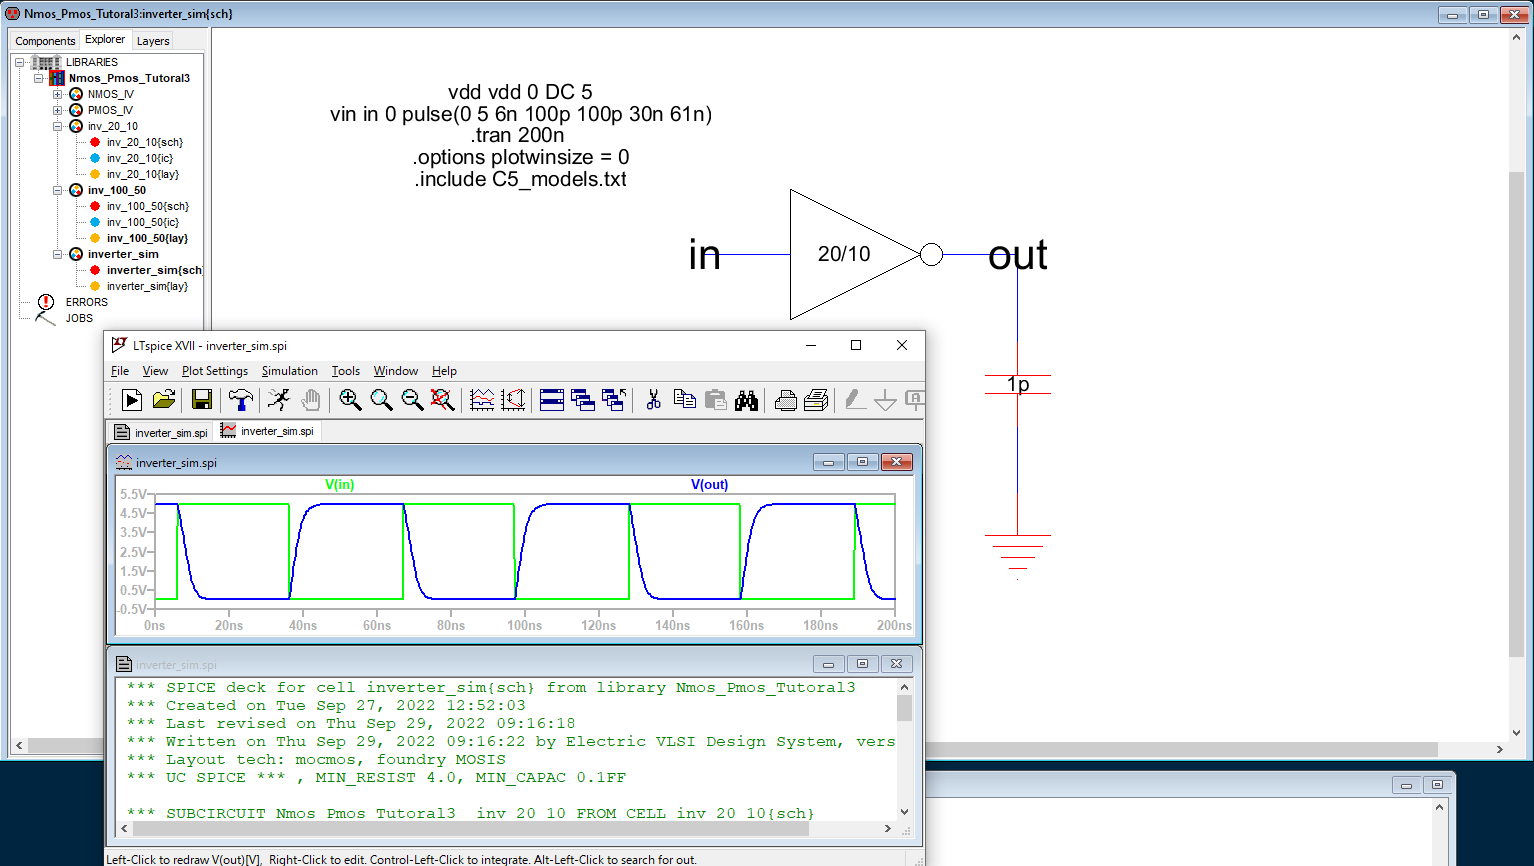Screen dimensions: 1534x866
Task: Click the SPICE pulse source text line
Action: click(x=521, y=114)
